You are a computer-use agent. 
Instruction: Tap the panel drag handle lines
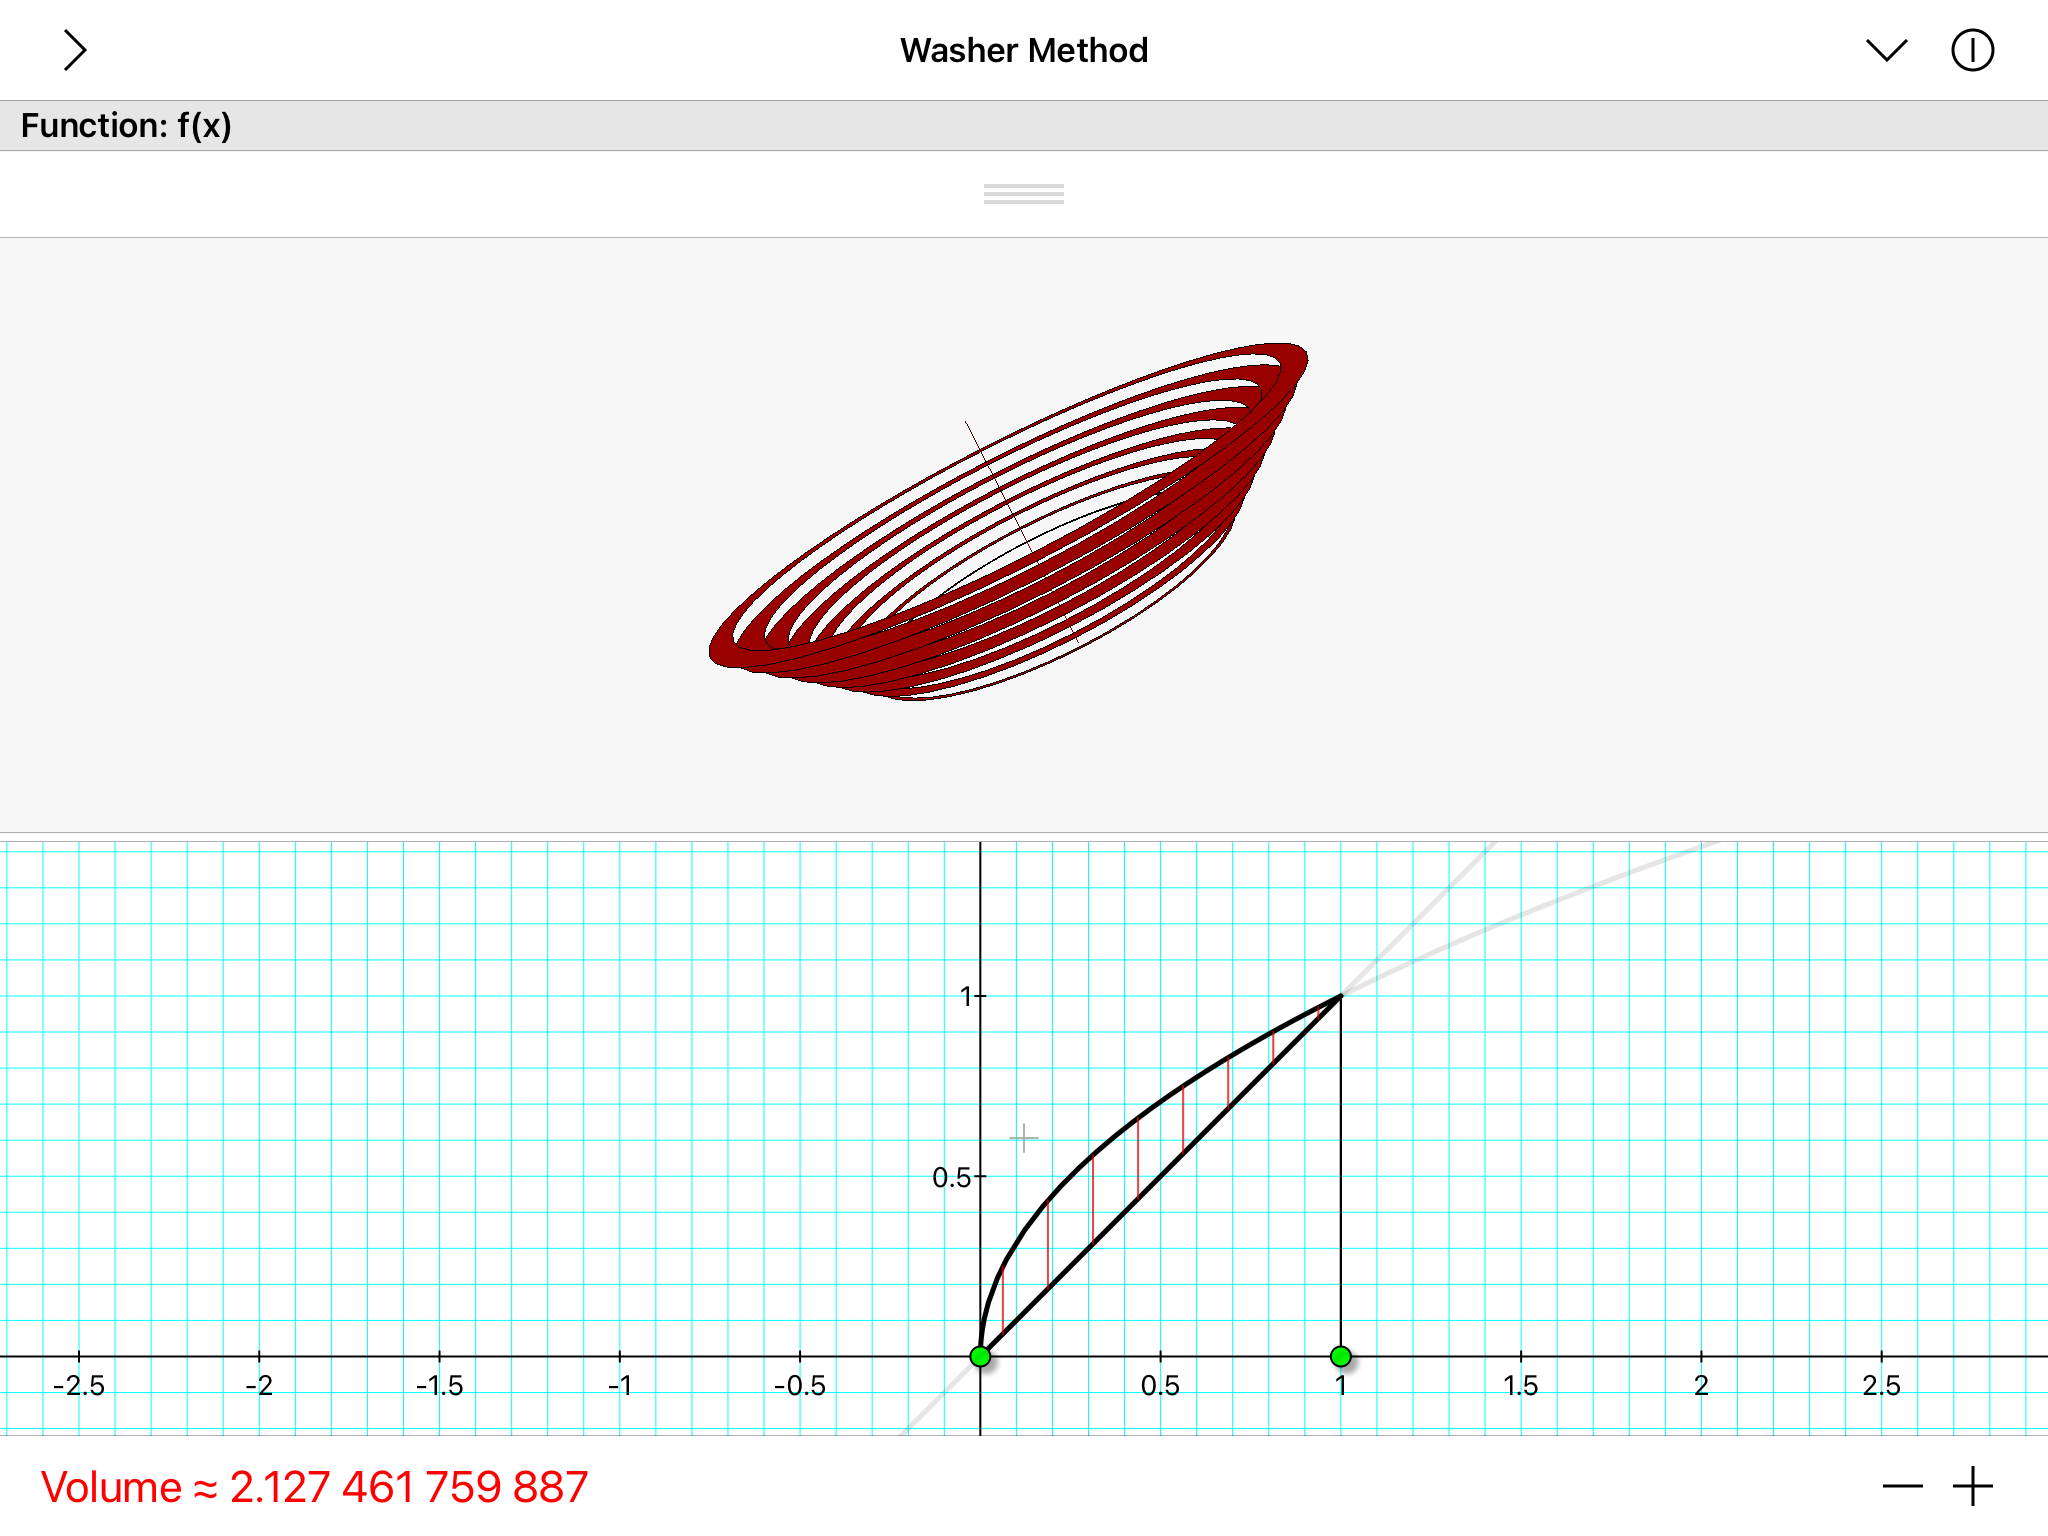[1023, 194]
